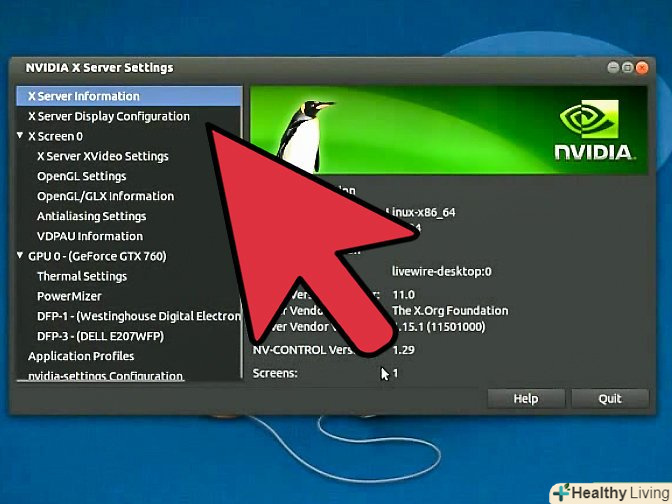
Task: Open Thermal Settings page
Action: coord(82,276)
